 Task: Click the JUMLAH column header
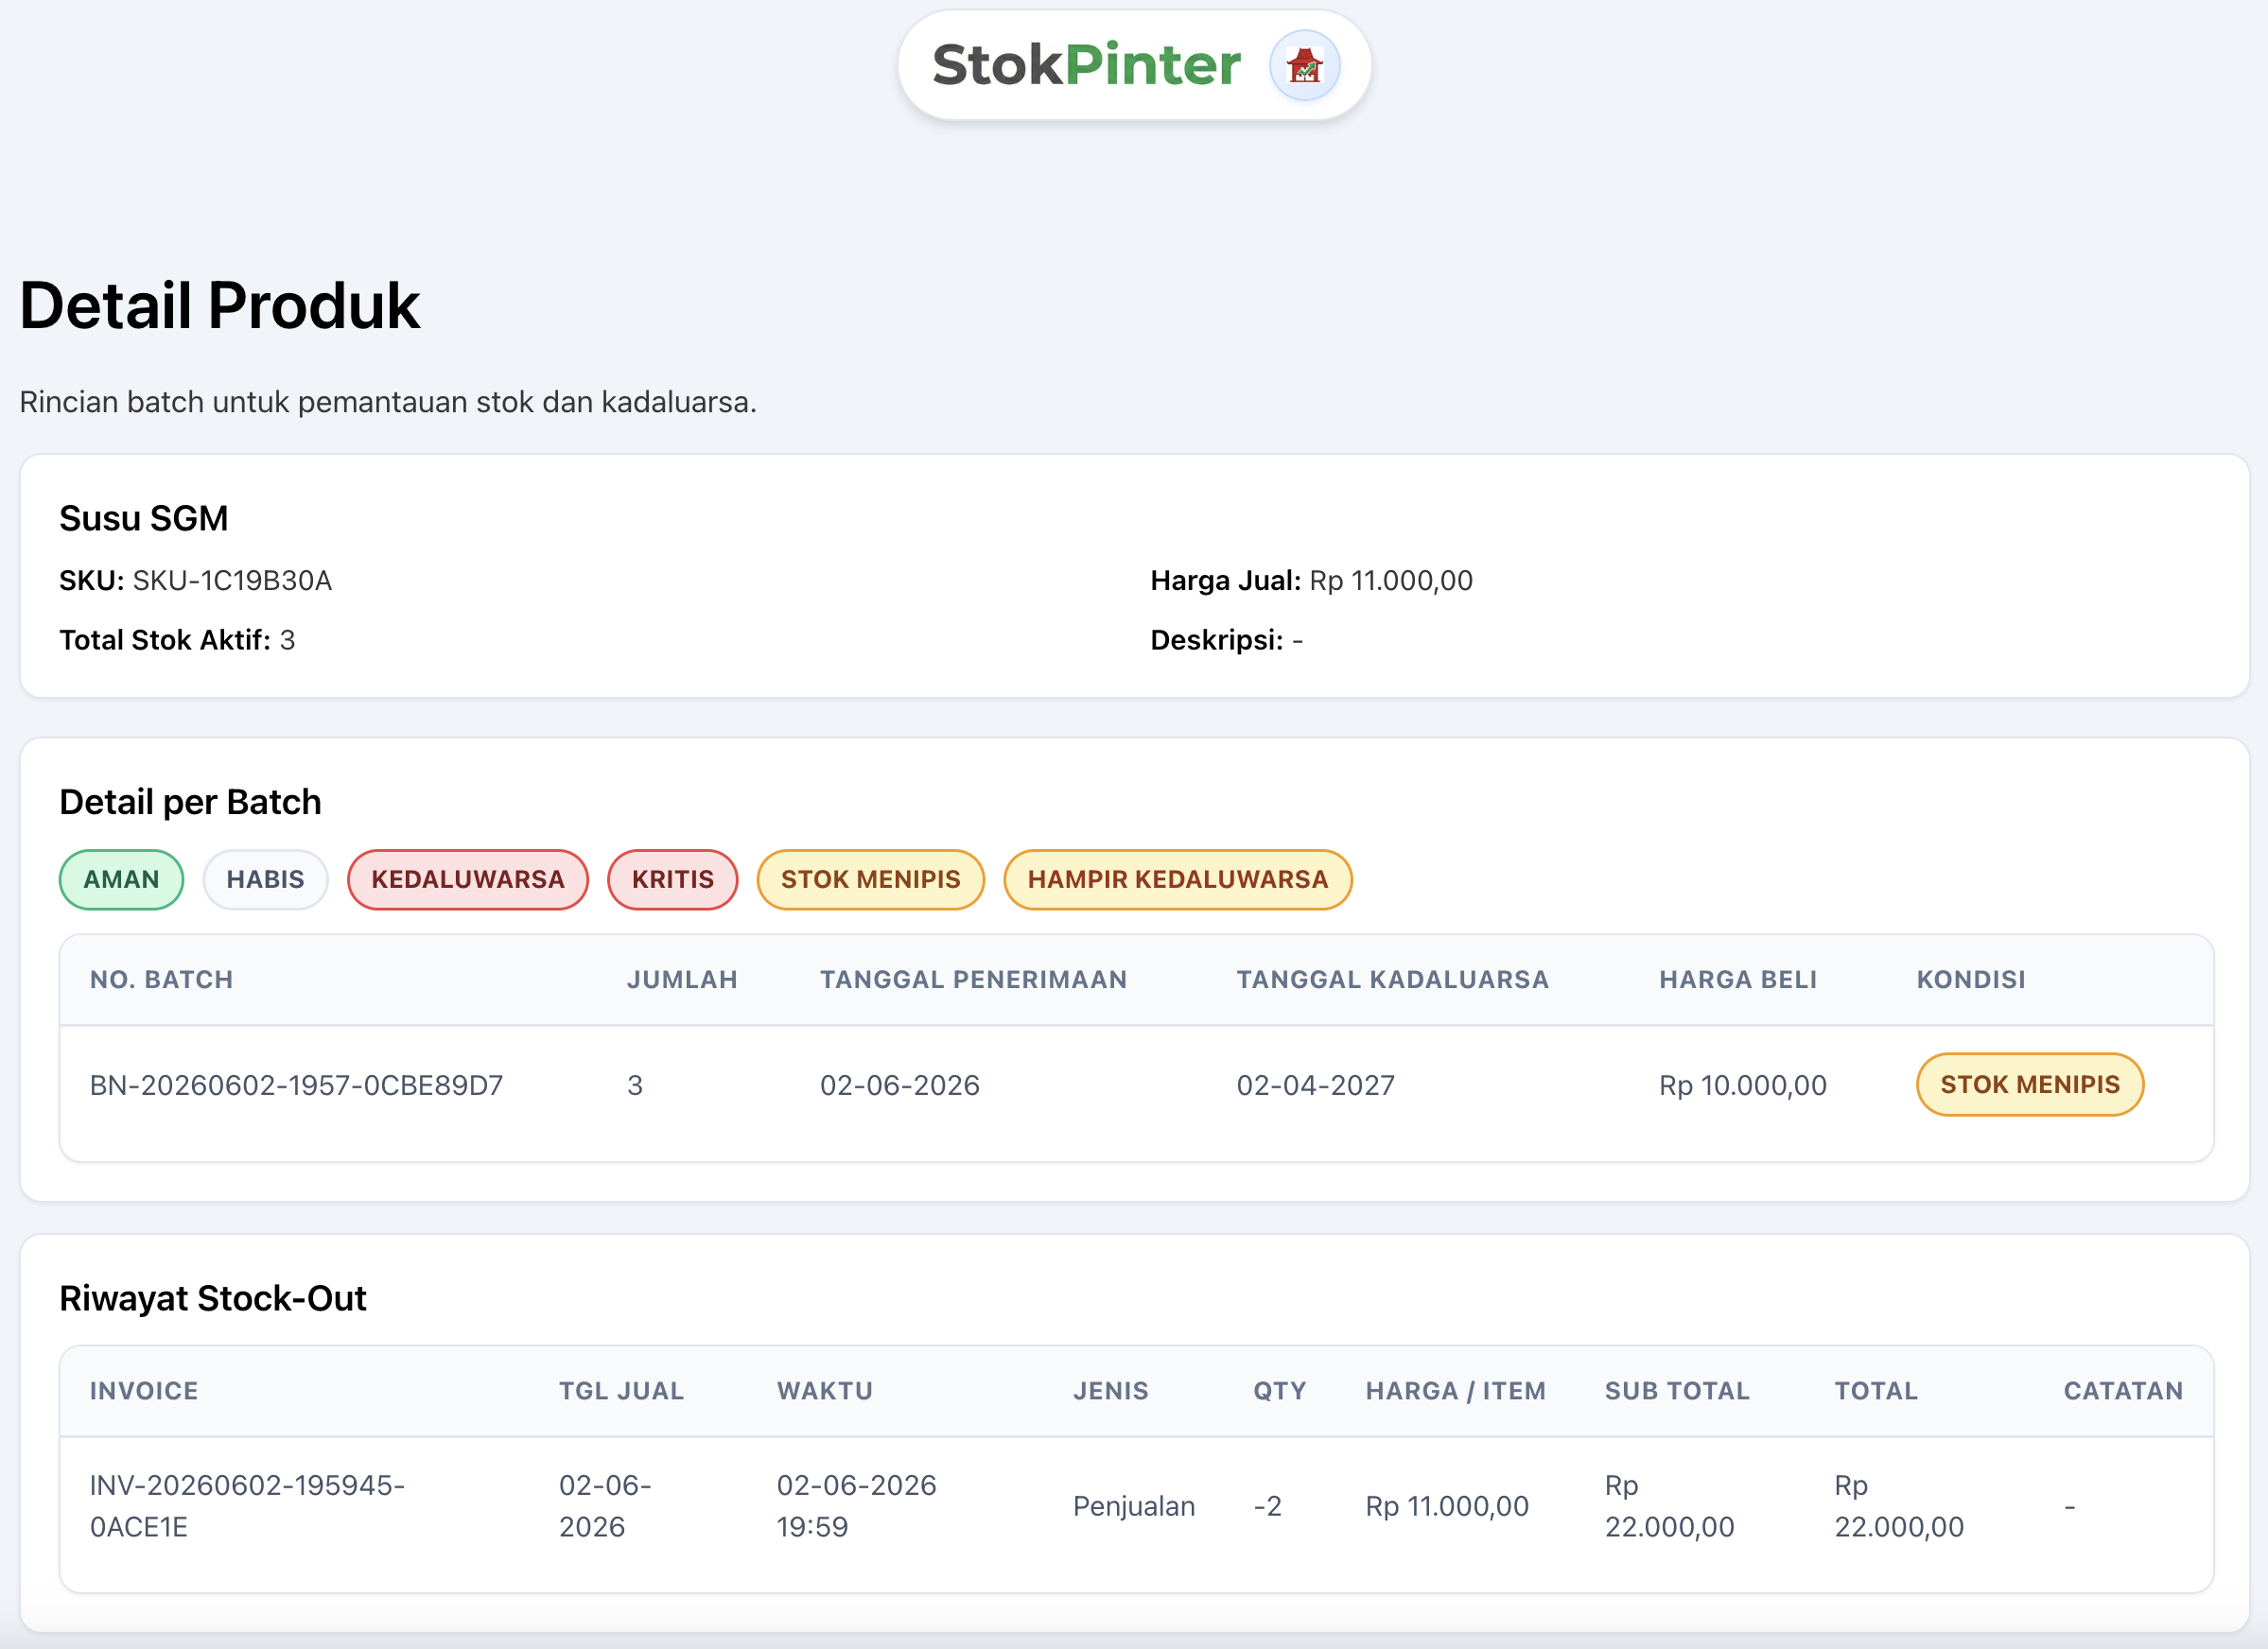click(x=682, y=979)
